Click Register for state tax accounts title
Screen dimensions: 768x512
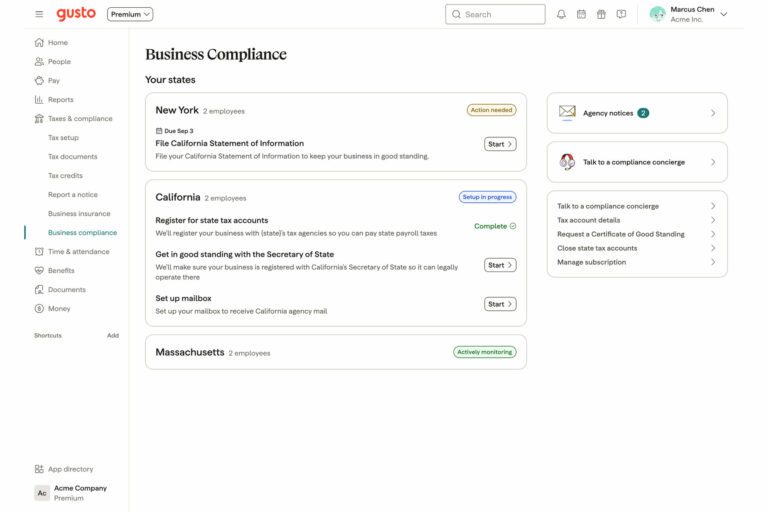[212, 220]
